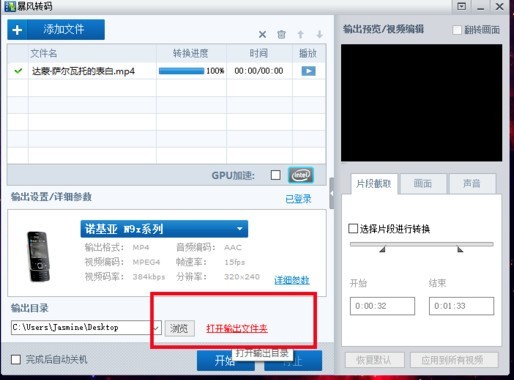Enable 选择片段进行转换 checkbox
The height and width of the screenshot is (380, 514).
click(x=353, y=229)
